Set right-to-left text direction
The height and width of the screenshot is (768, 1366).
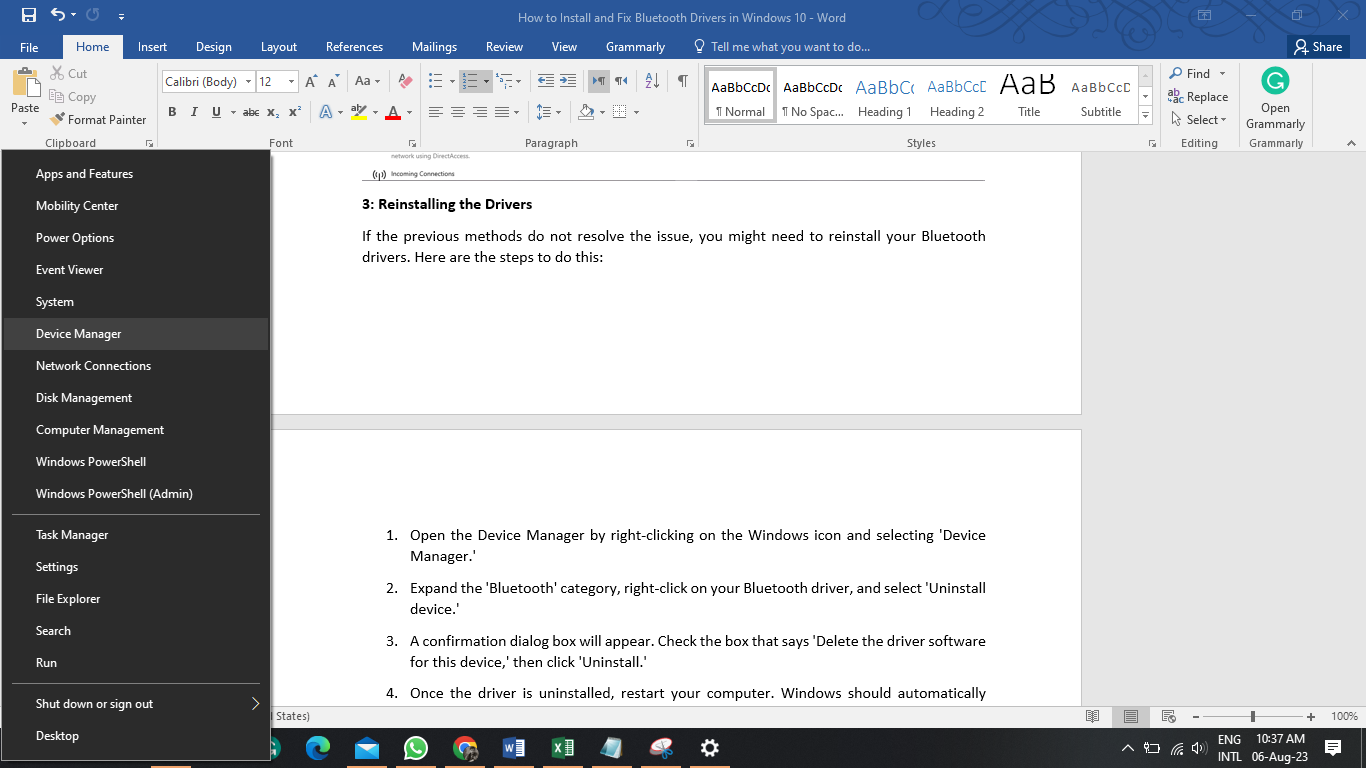tap(621, 81)
